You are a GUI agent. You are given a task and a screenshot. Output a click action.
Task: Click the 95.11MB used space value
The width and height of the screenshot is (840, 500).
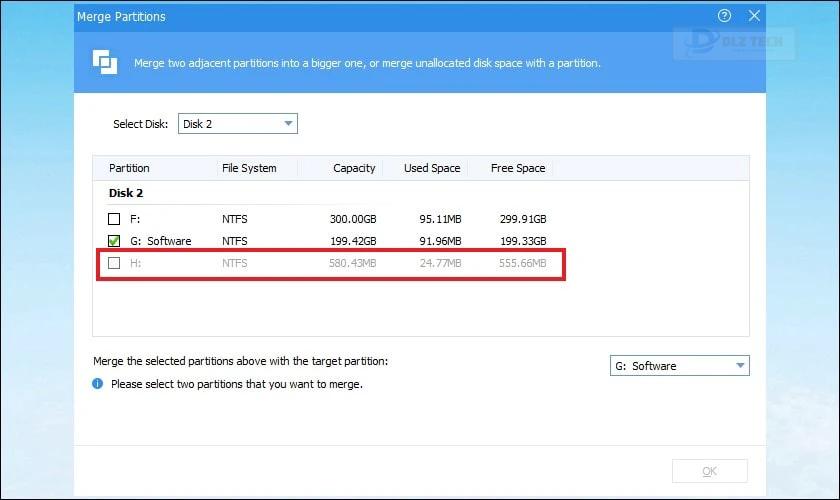point(440,219)
